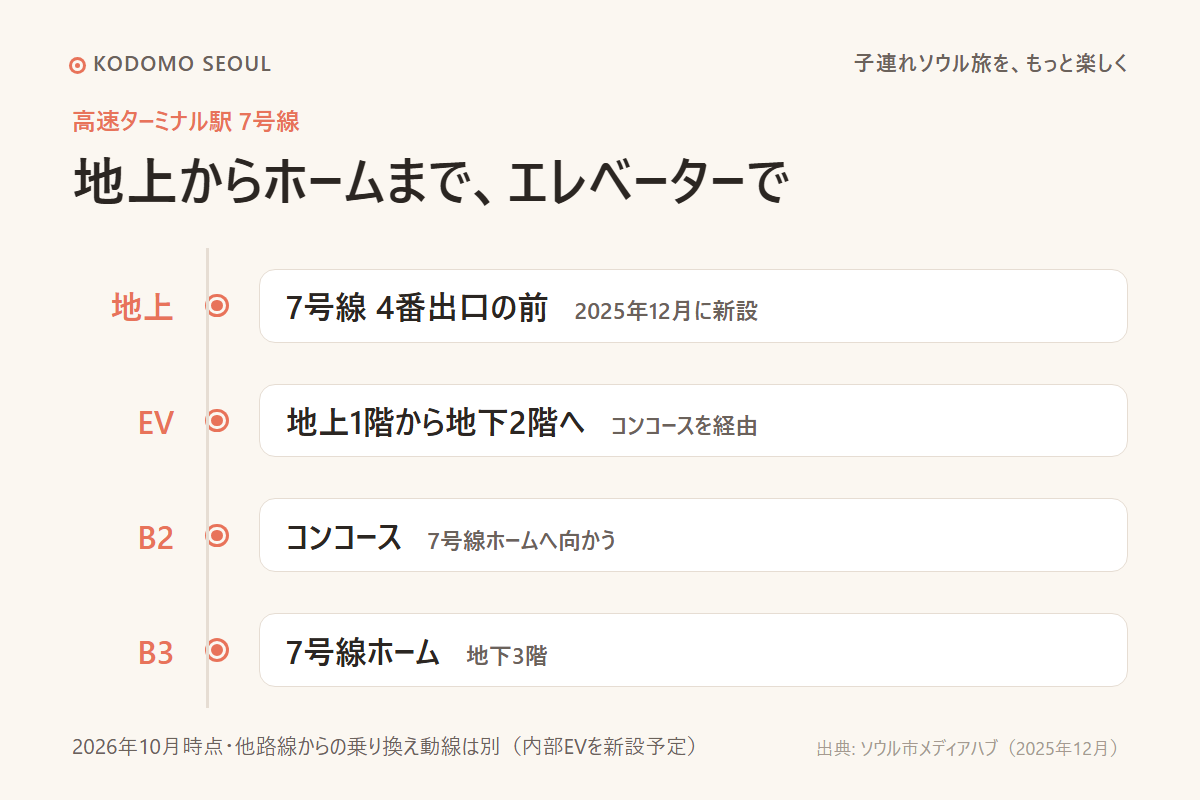Click the KODOMO SEOUL logo circle icon
Image resolution: width=1200 pixels, height=800 pixels.
click(77, 65)
